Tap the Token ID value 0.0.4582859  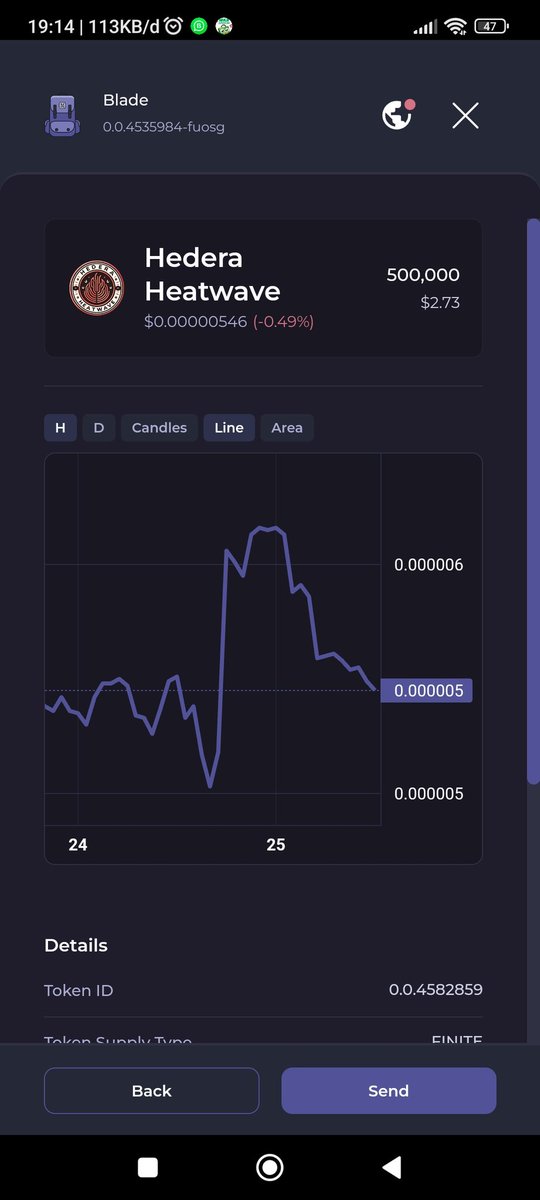(436, 990)
